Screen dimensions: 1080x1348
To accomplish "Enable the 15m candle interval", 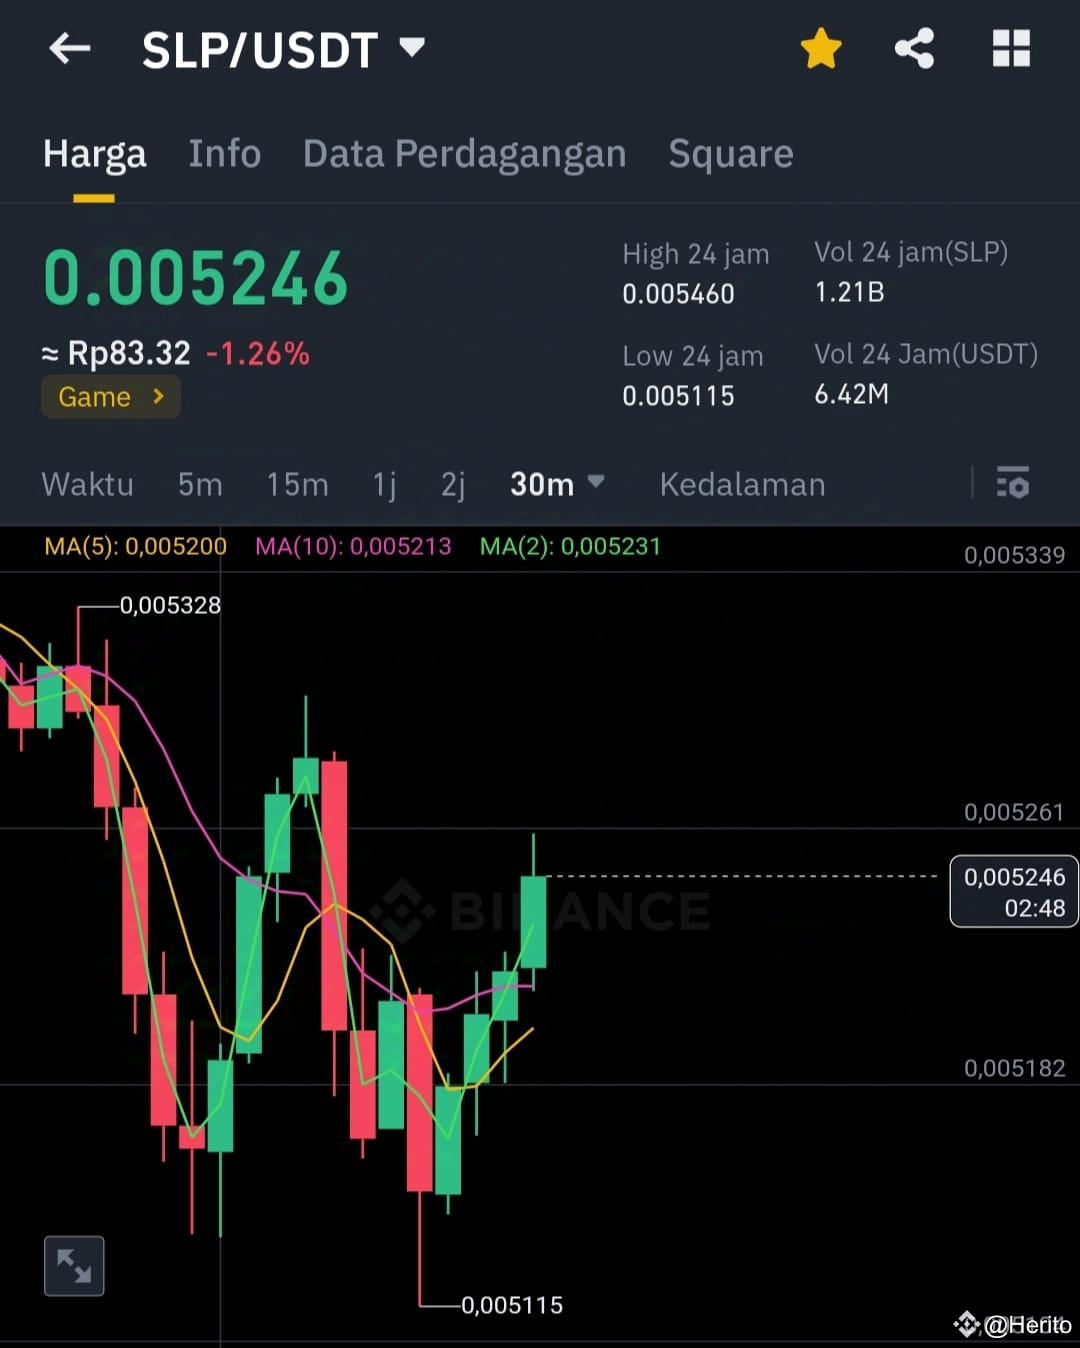I will 297,484.
